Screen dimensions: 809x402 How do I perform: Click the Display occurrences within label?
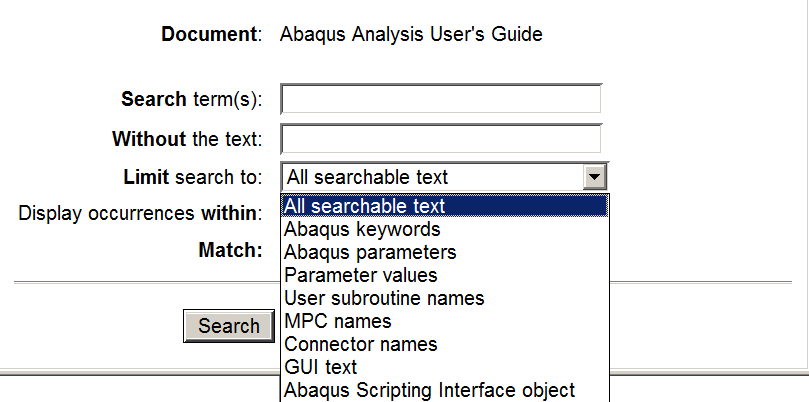(x=140, y=213)
